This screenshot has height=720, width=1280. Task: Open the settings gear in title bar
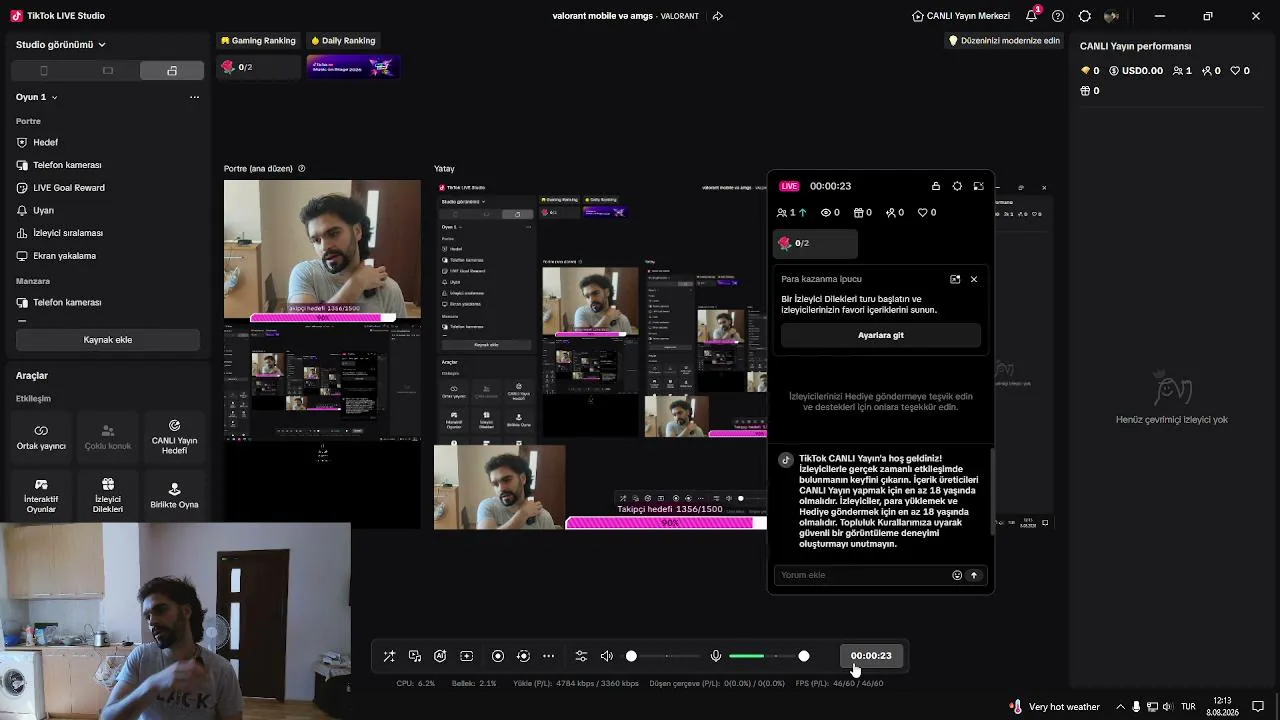coord(1085,16)
